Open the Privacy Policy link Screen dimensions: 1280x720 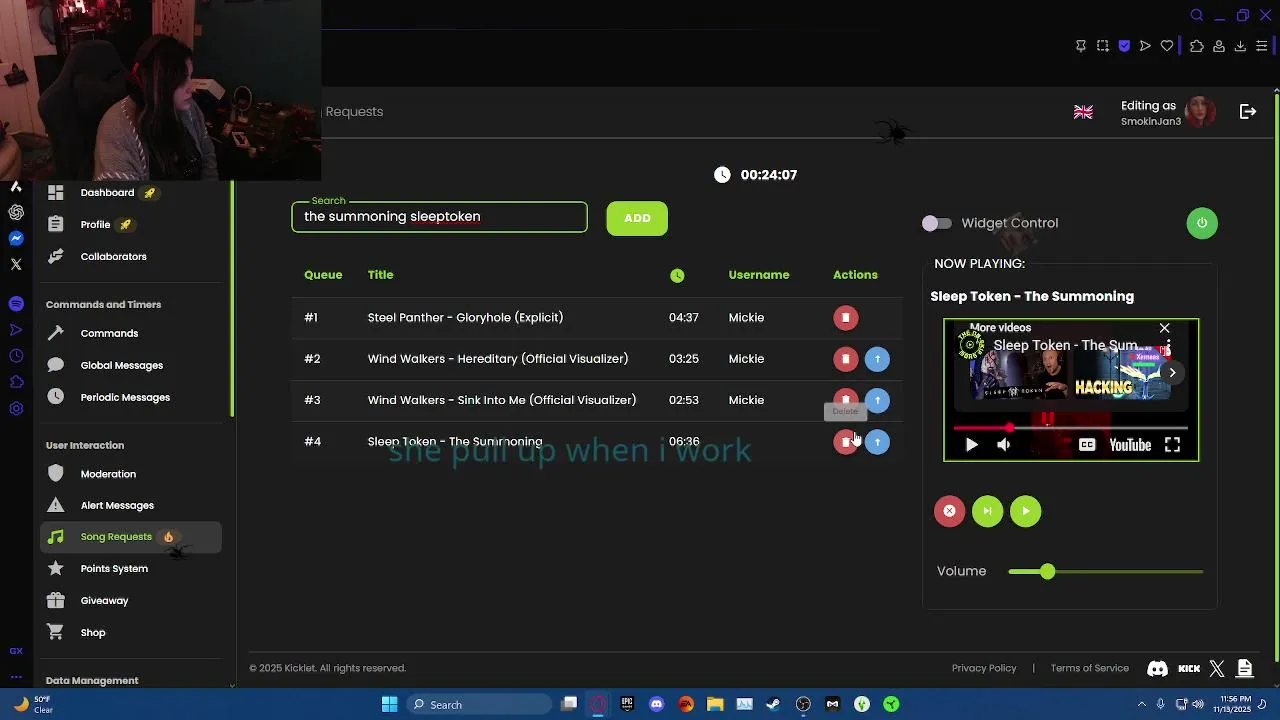click(x=984, y=668)
